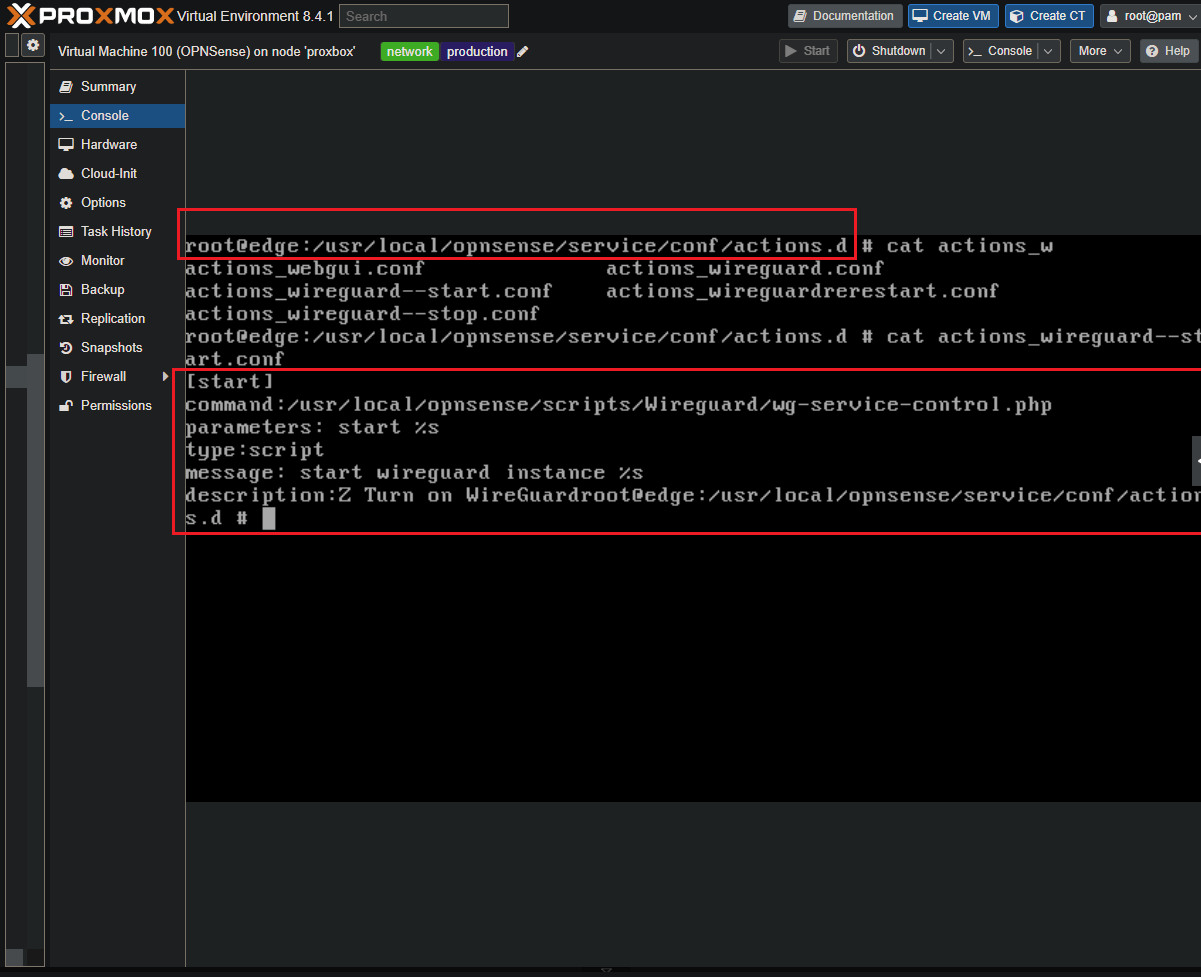Open Backup via its floppy disk icon
Screen dimensions: 1201x977
pos(66,290)
